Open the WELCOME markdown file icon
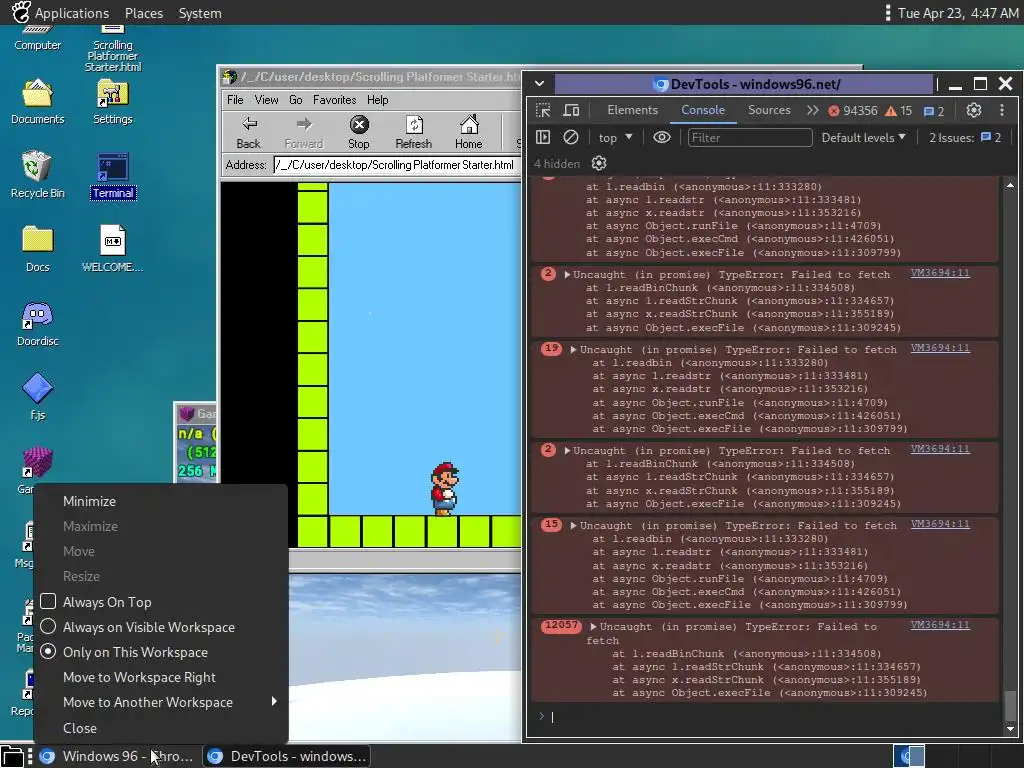 pyautogui.click(x=112, y=249)
